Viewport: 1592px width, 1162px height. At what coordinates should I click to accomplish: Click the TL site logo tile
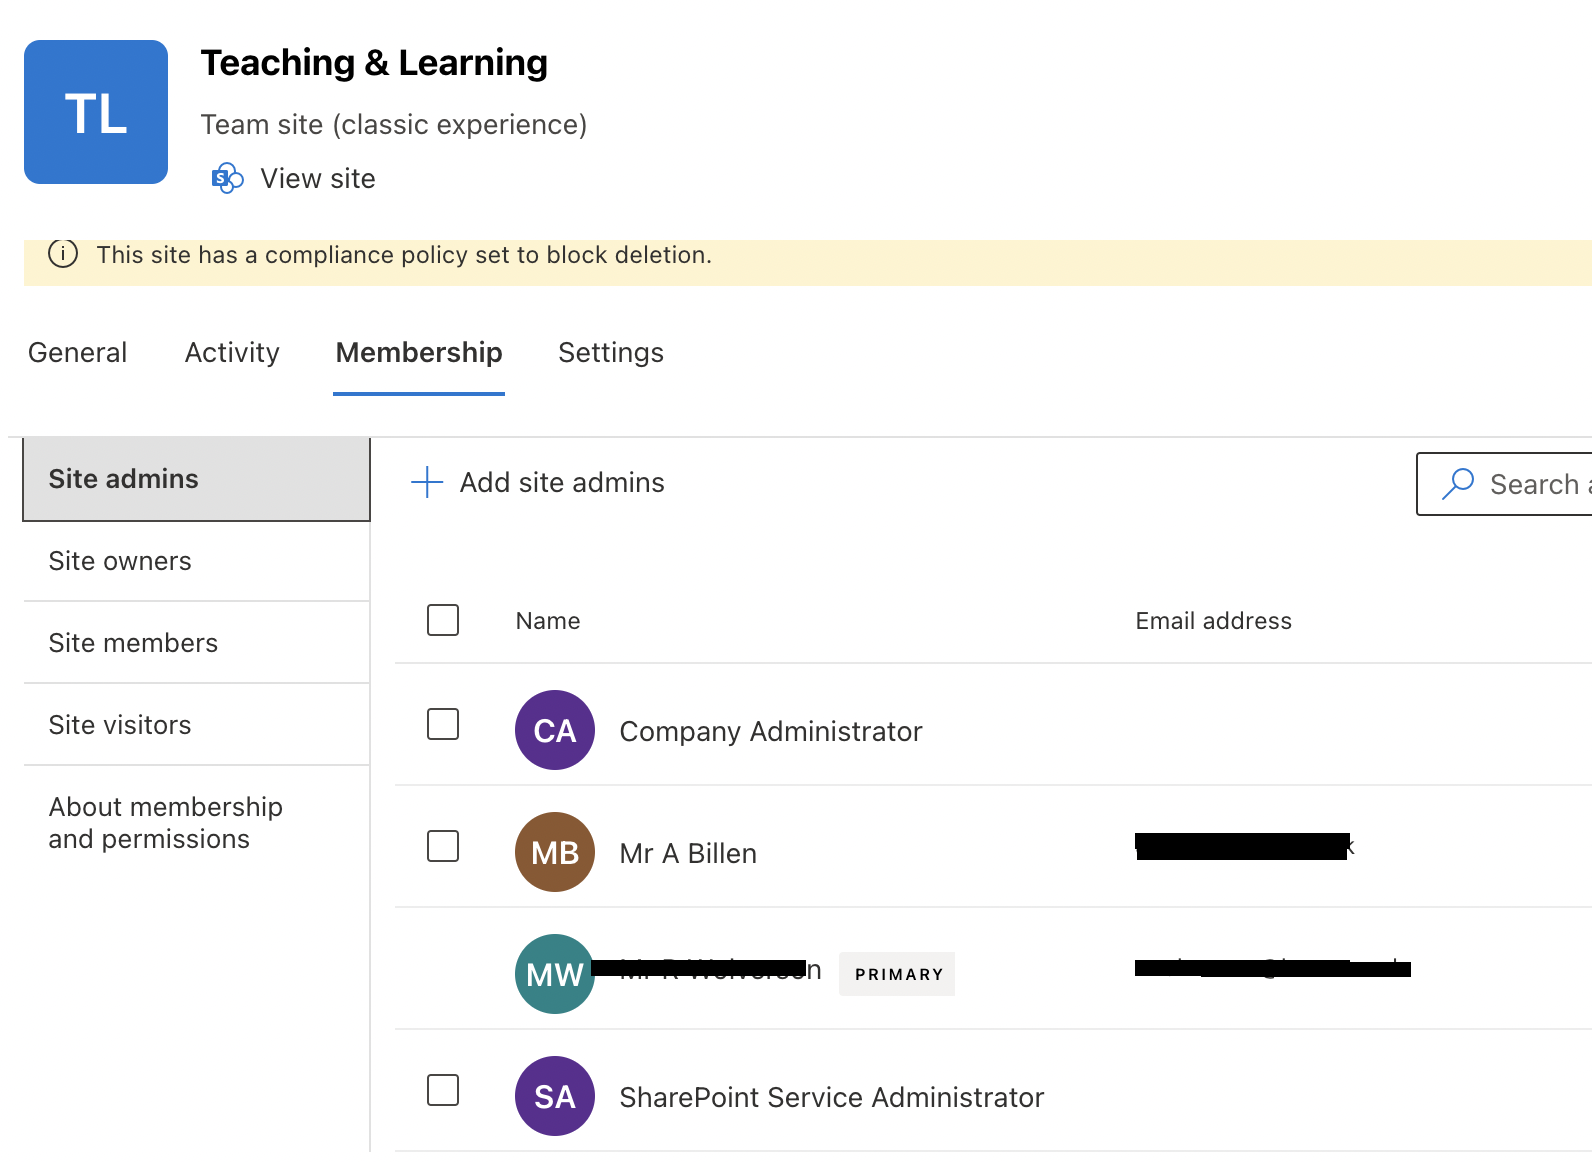tap(96, 112)
